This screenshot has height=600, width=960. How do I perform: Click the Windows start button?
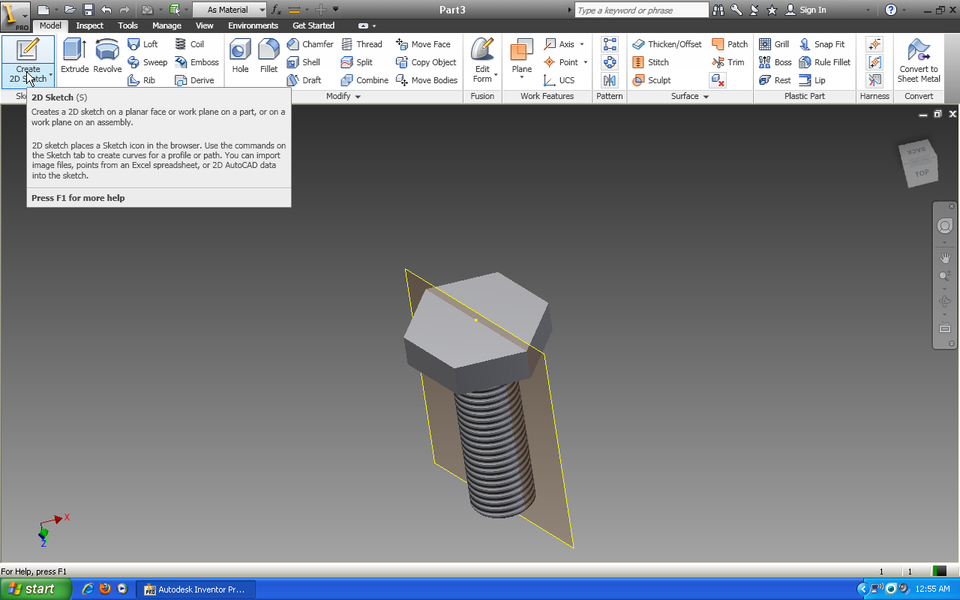(x=35, y=589)
